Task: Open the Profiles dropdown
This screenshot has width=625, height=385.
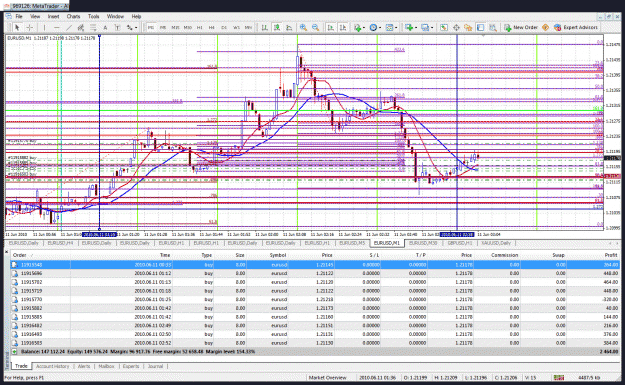Action: coord(427,28)
